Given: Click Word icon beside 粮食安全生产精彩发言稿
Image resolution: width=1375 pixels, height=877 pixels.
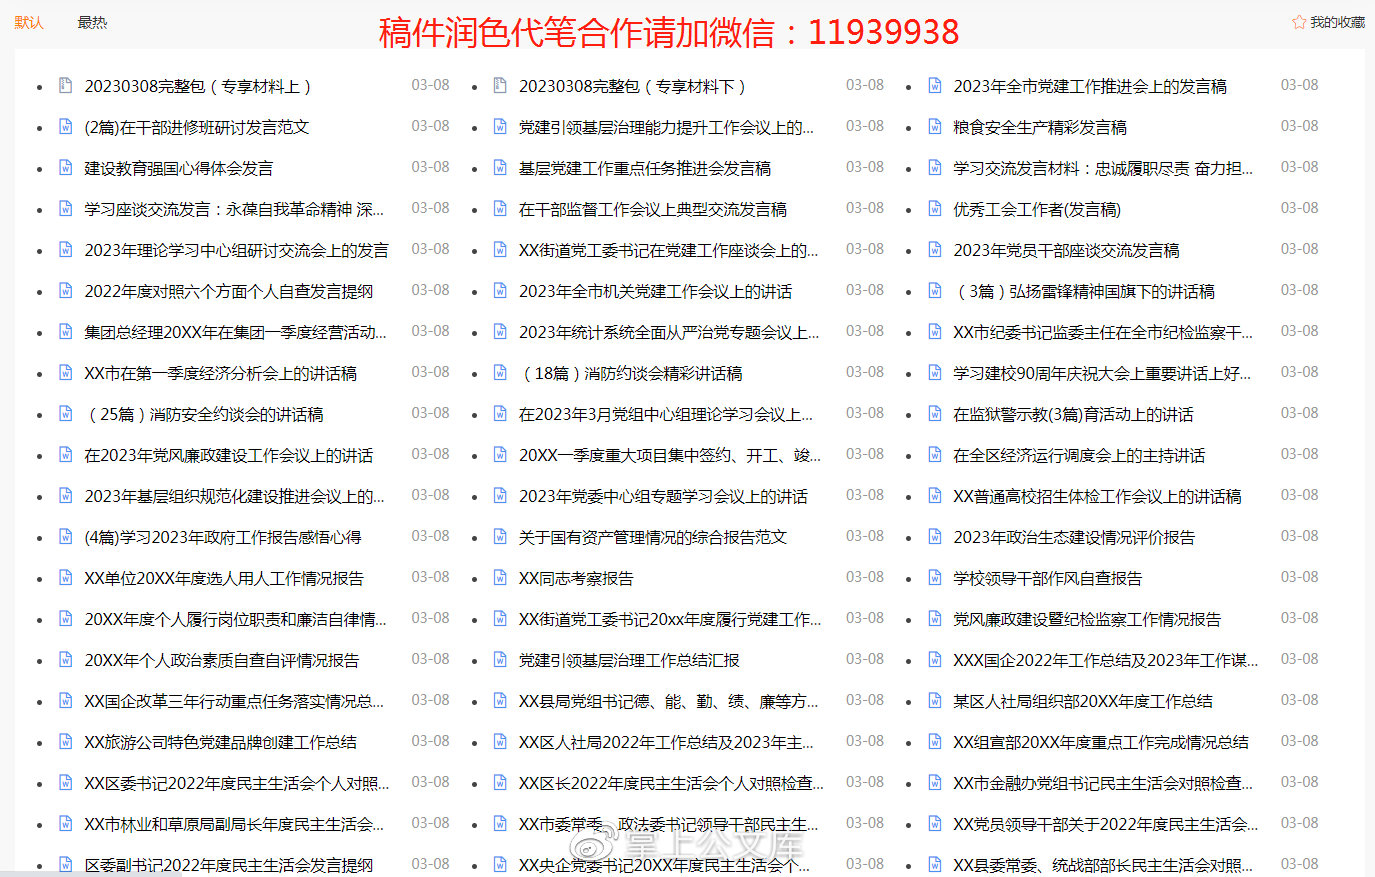Looking at the screenshot, I should click(934, 127).
